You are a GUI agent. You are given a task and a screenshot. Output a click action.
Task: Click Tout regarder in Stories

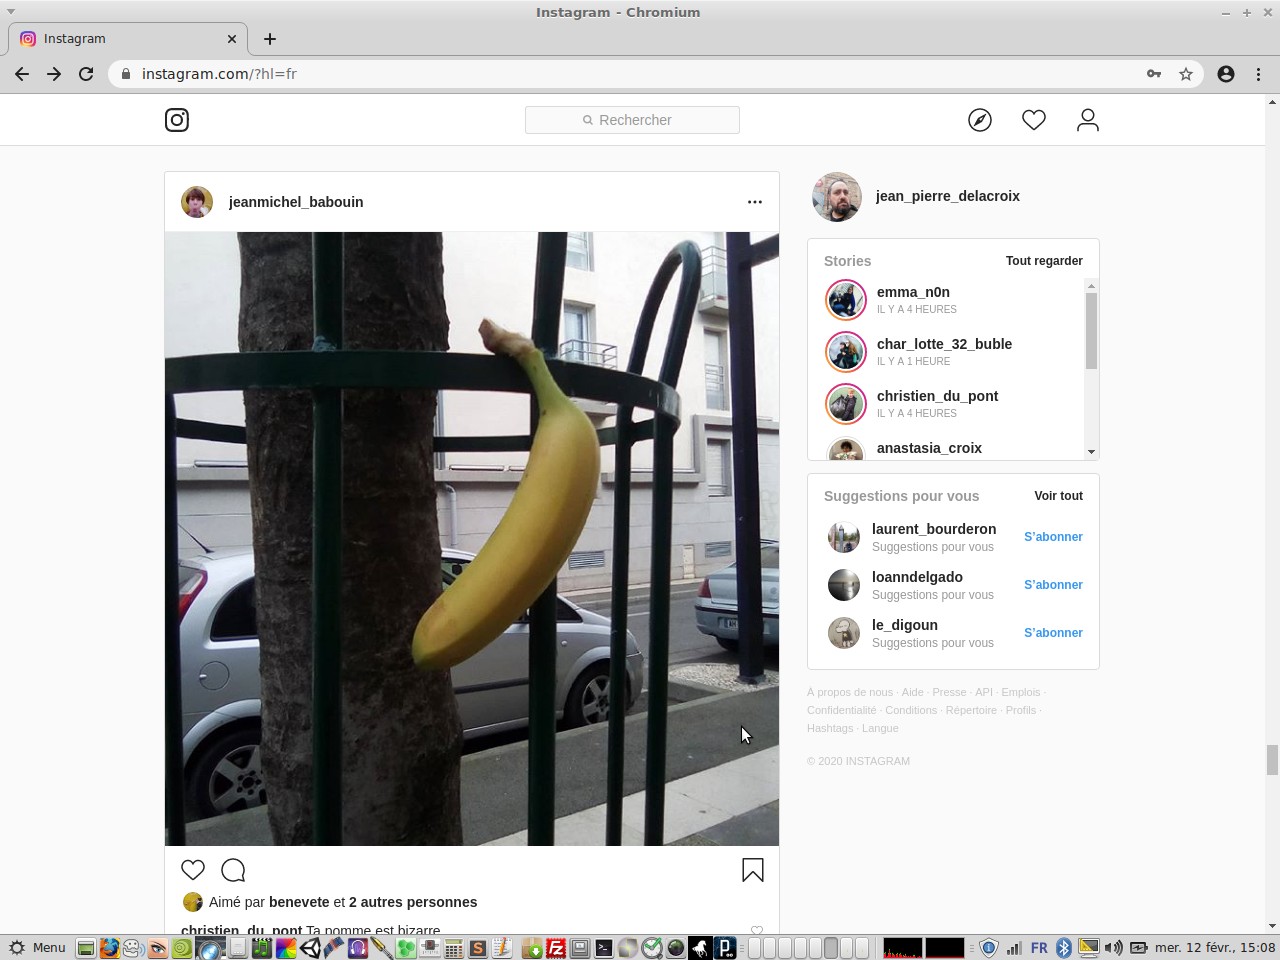pyautogui.click(x=1044, y=261)
